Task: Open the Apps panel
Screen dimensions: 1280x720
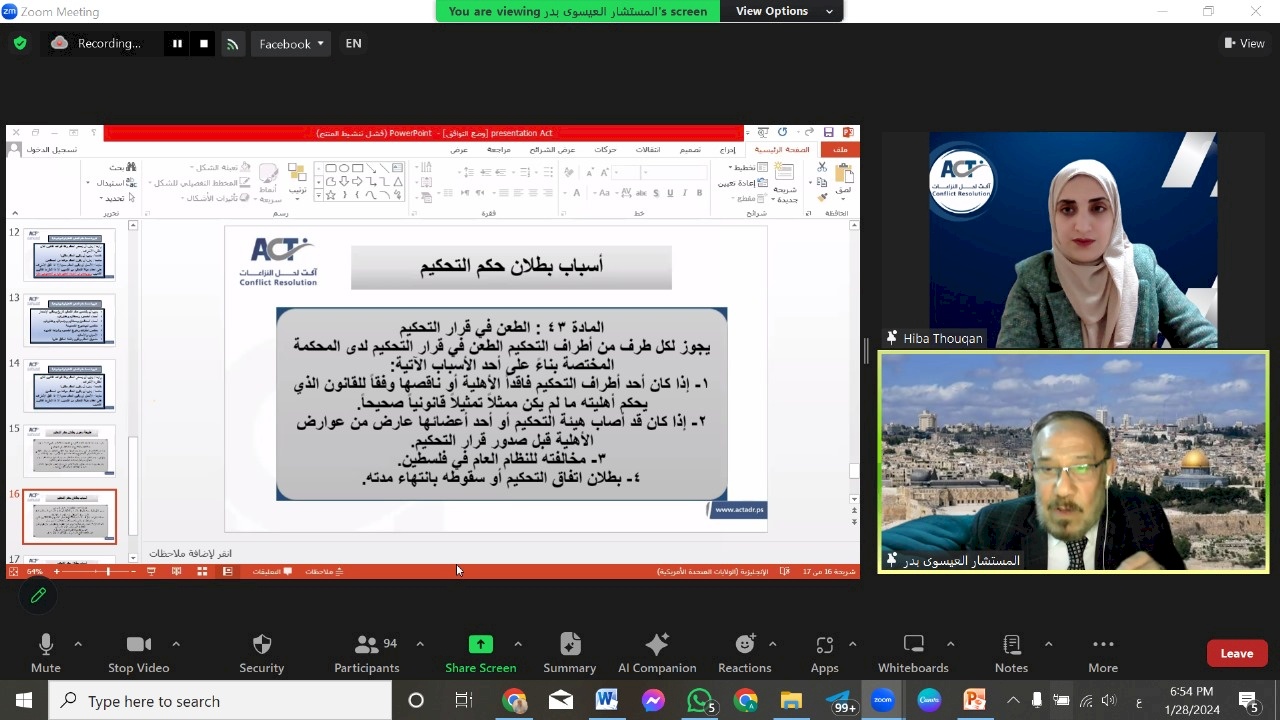Action: pyautogui.click(x=824, y=653)
